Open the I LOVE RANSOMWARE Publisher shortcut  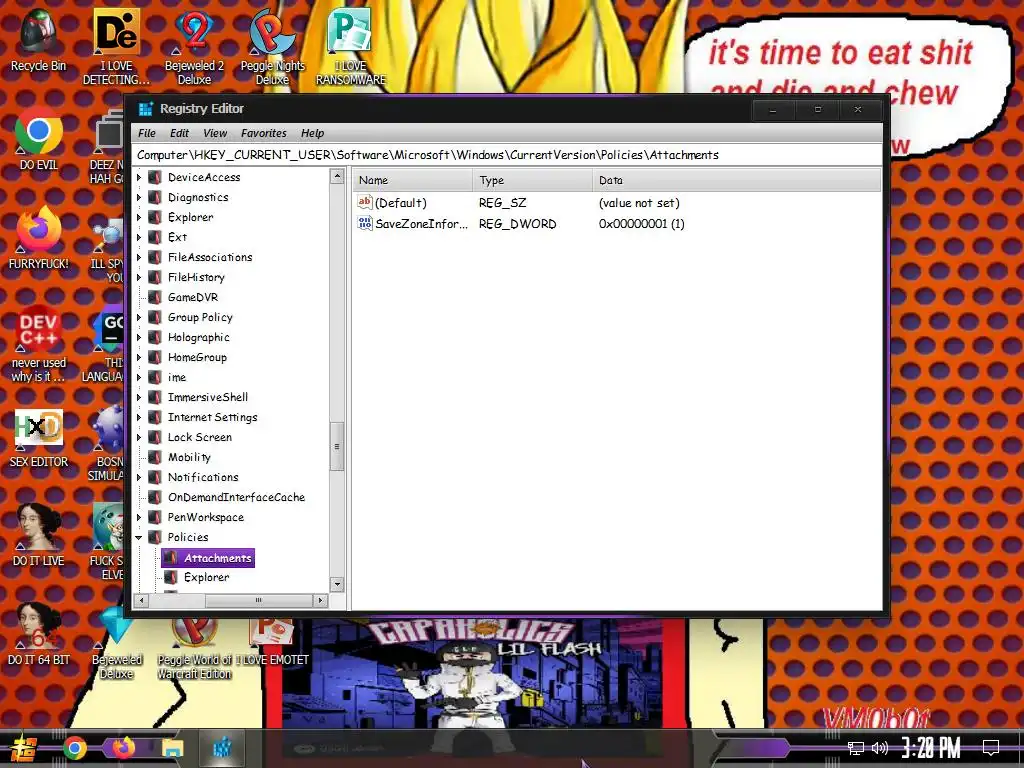(351, 46)
